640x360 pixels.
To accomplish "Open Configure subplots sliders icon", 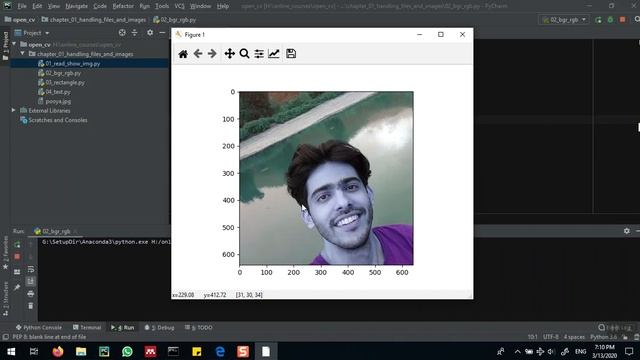I will (259, 54).
